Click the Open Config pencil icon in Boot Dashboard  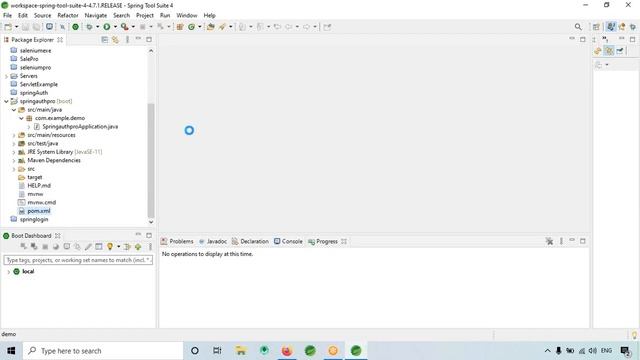(88, 247)
